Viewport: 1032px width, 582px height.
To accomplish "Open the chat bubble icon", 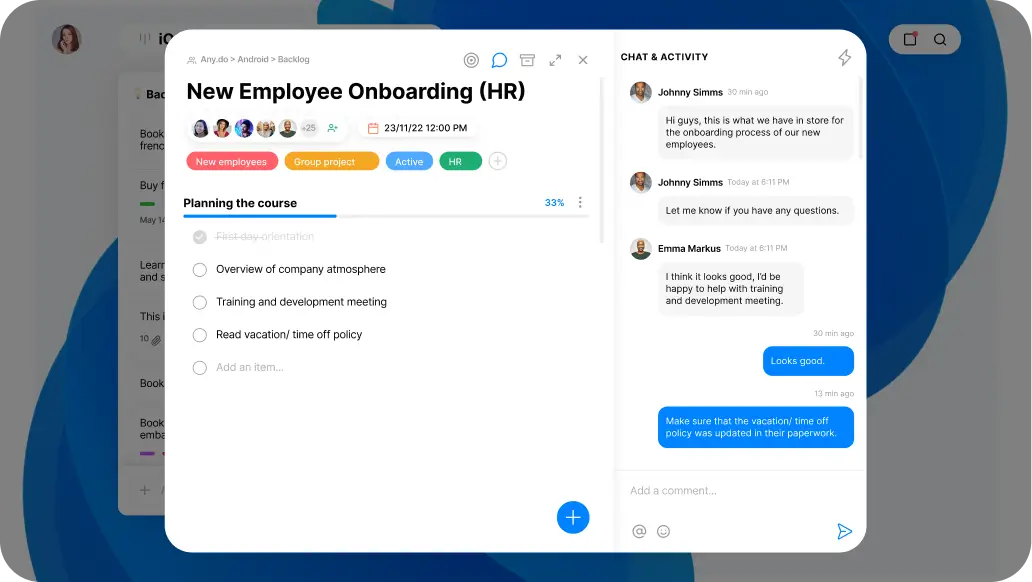I will click(x=499, y=60).
